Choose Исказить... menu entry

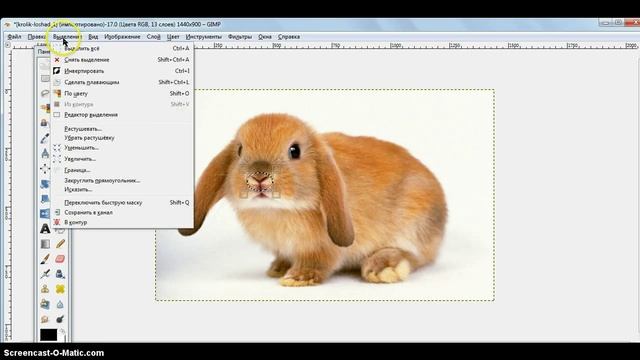tap(122, 189)
